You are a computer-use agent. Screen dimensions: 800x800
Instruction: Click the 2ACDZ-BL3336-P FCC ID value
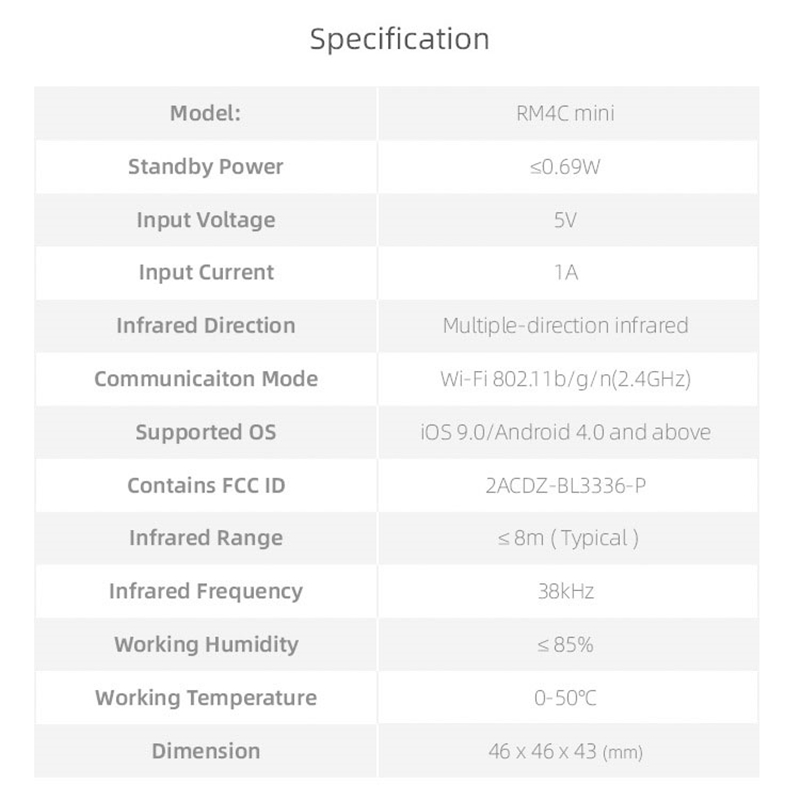point(565,486)
